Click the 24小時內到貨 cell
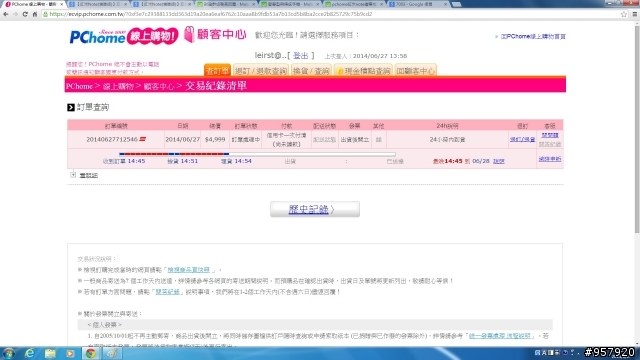This screenshot has height=360, width=640. pos(447,140)
